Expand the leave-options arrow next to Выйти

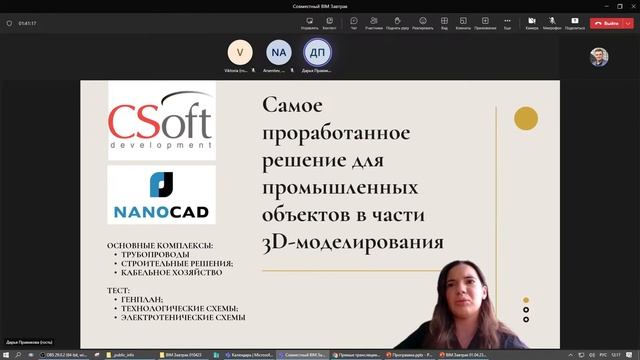629,23
